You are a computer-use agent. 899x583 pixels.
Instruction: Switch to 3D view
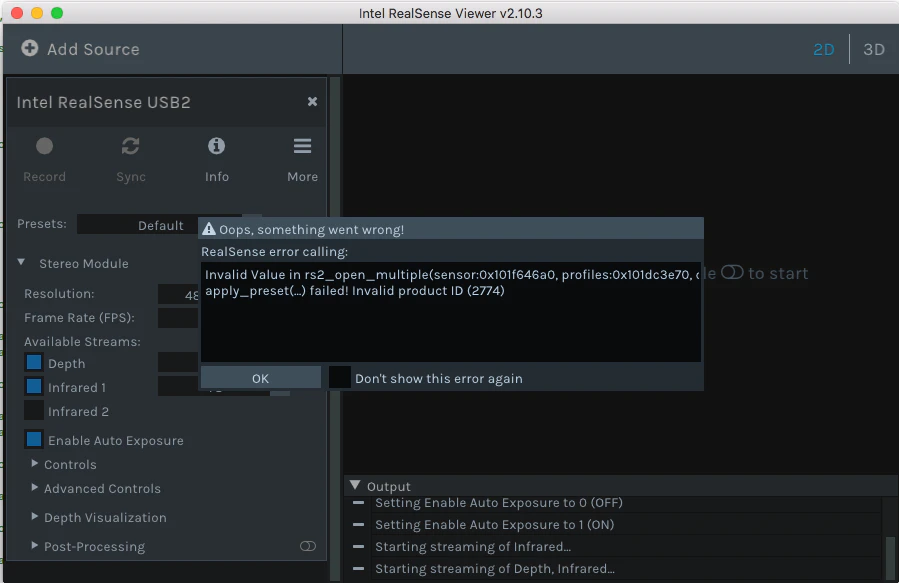pyautogui.click(x=874, y=49)
